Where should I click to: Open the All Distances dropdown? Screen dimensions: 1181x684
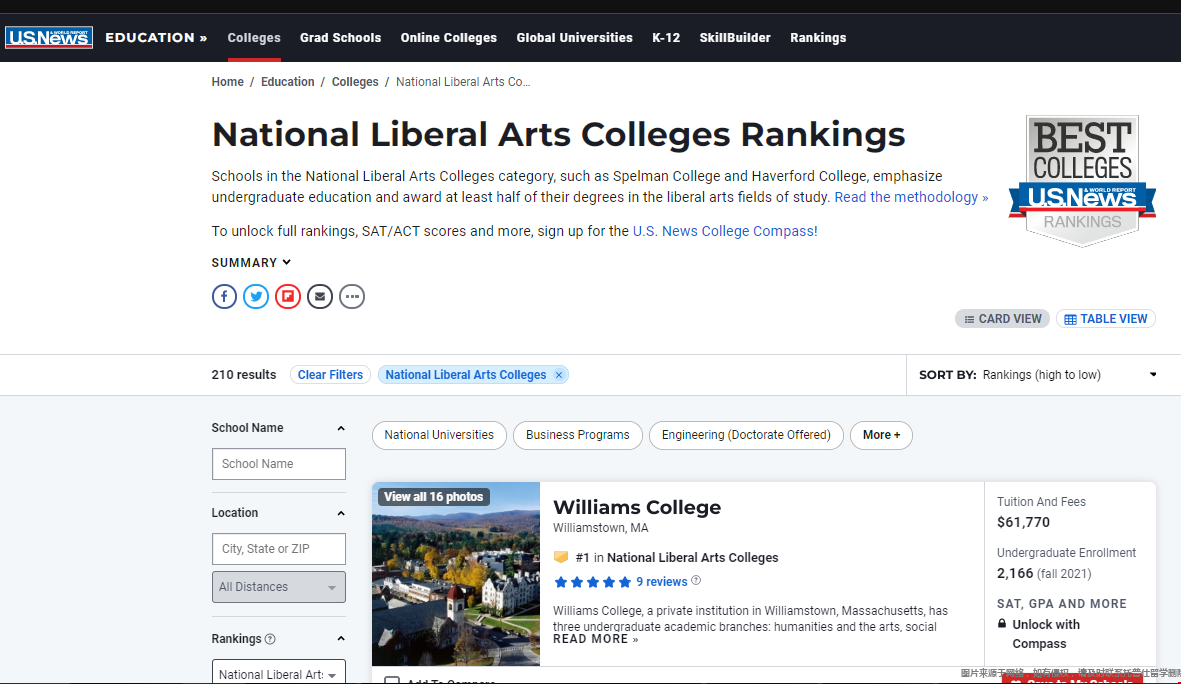point(279,587)
